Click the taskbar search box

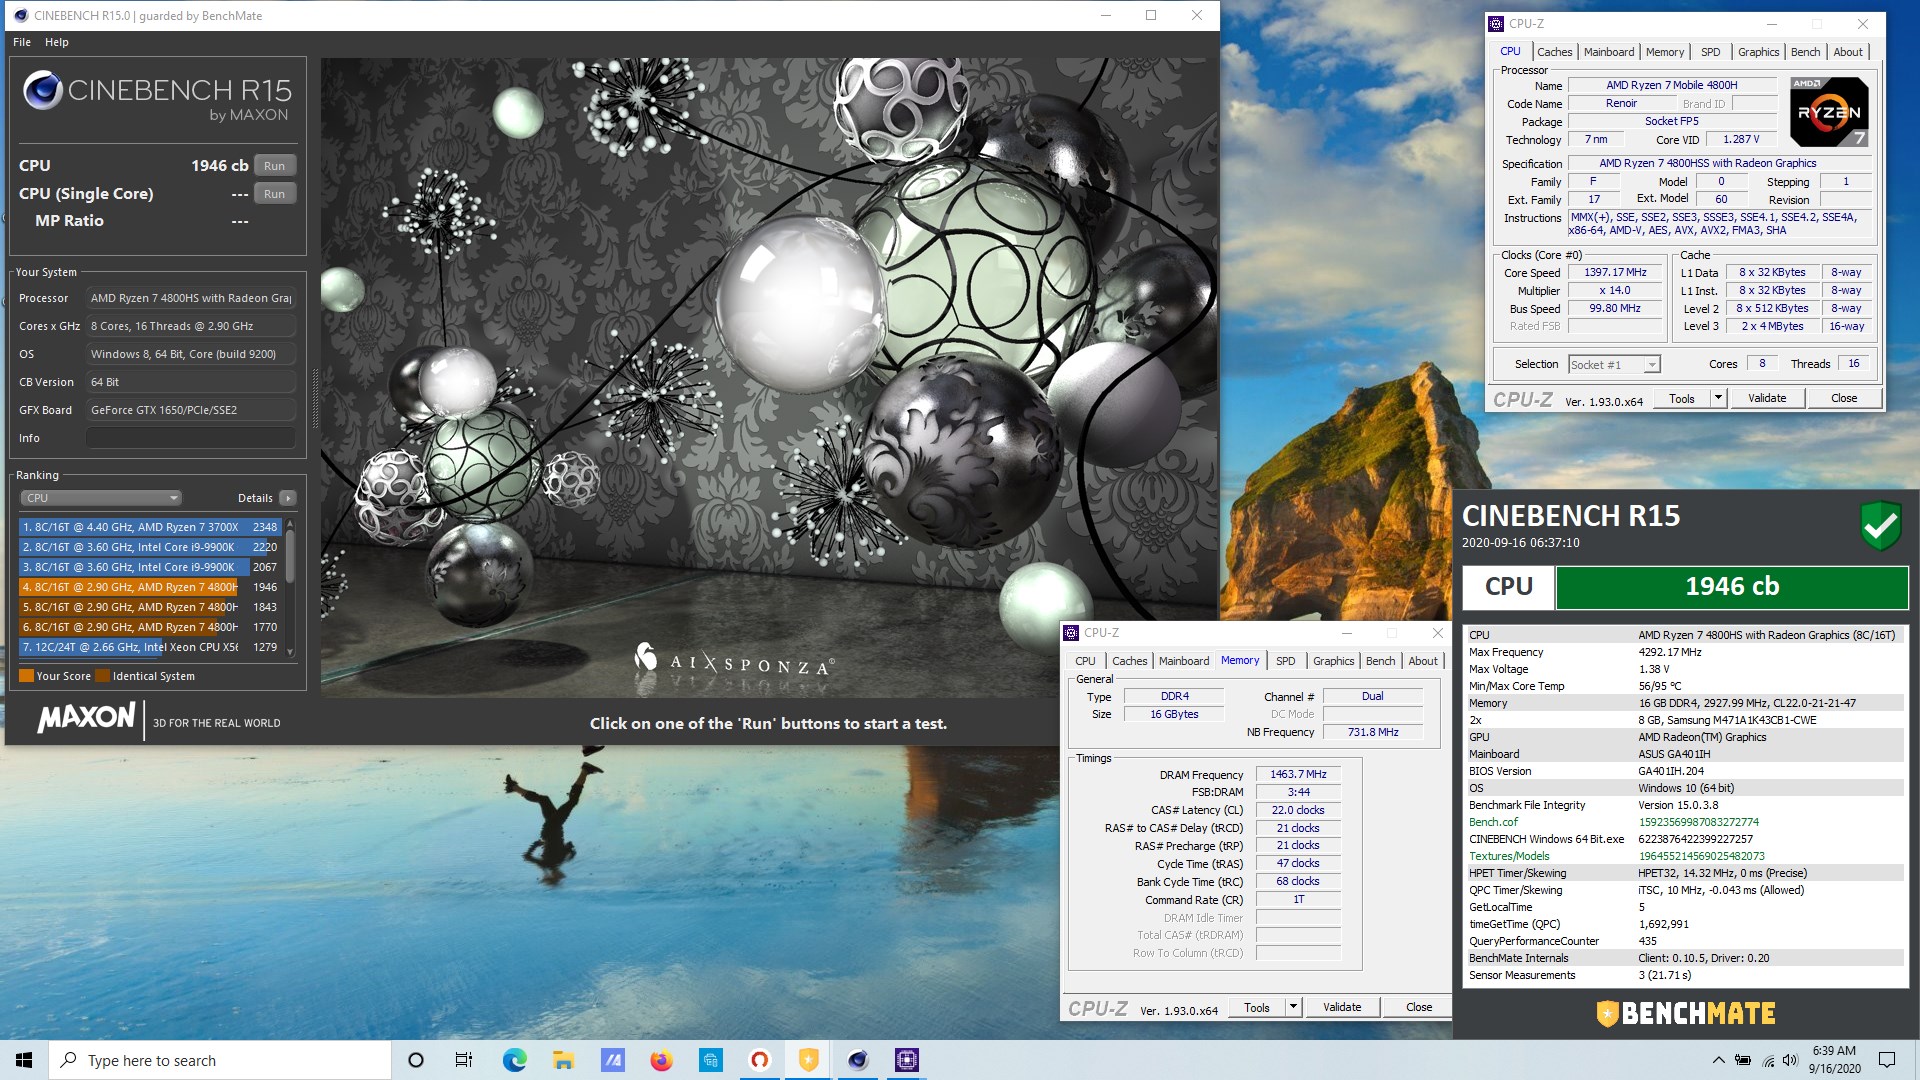coord(220,1060)
